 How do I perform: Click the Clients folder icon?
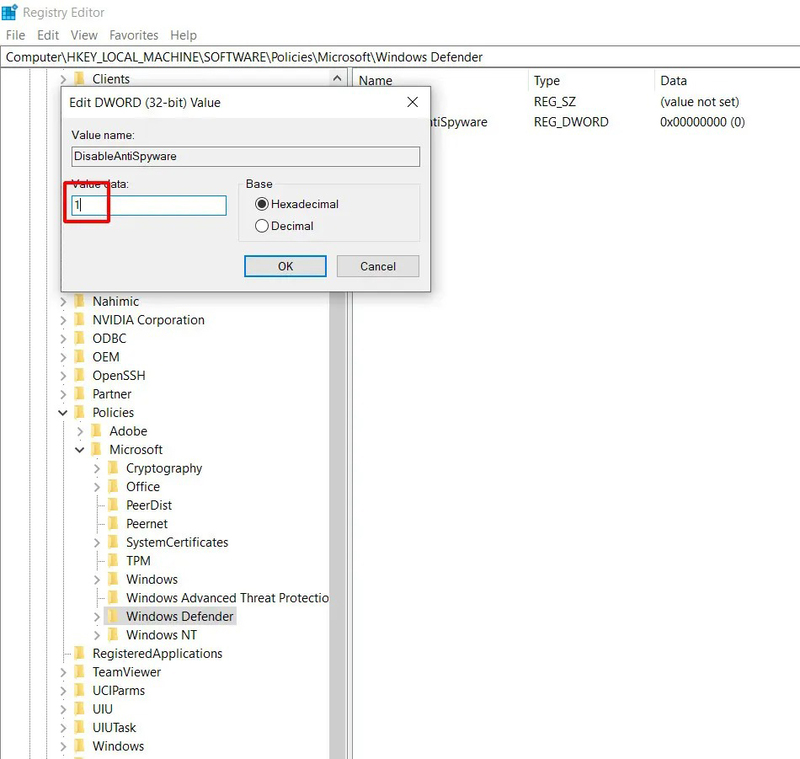(x=80, y=79)
